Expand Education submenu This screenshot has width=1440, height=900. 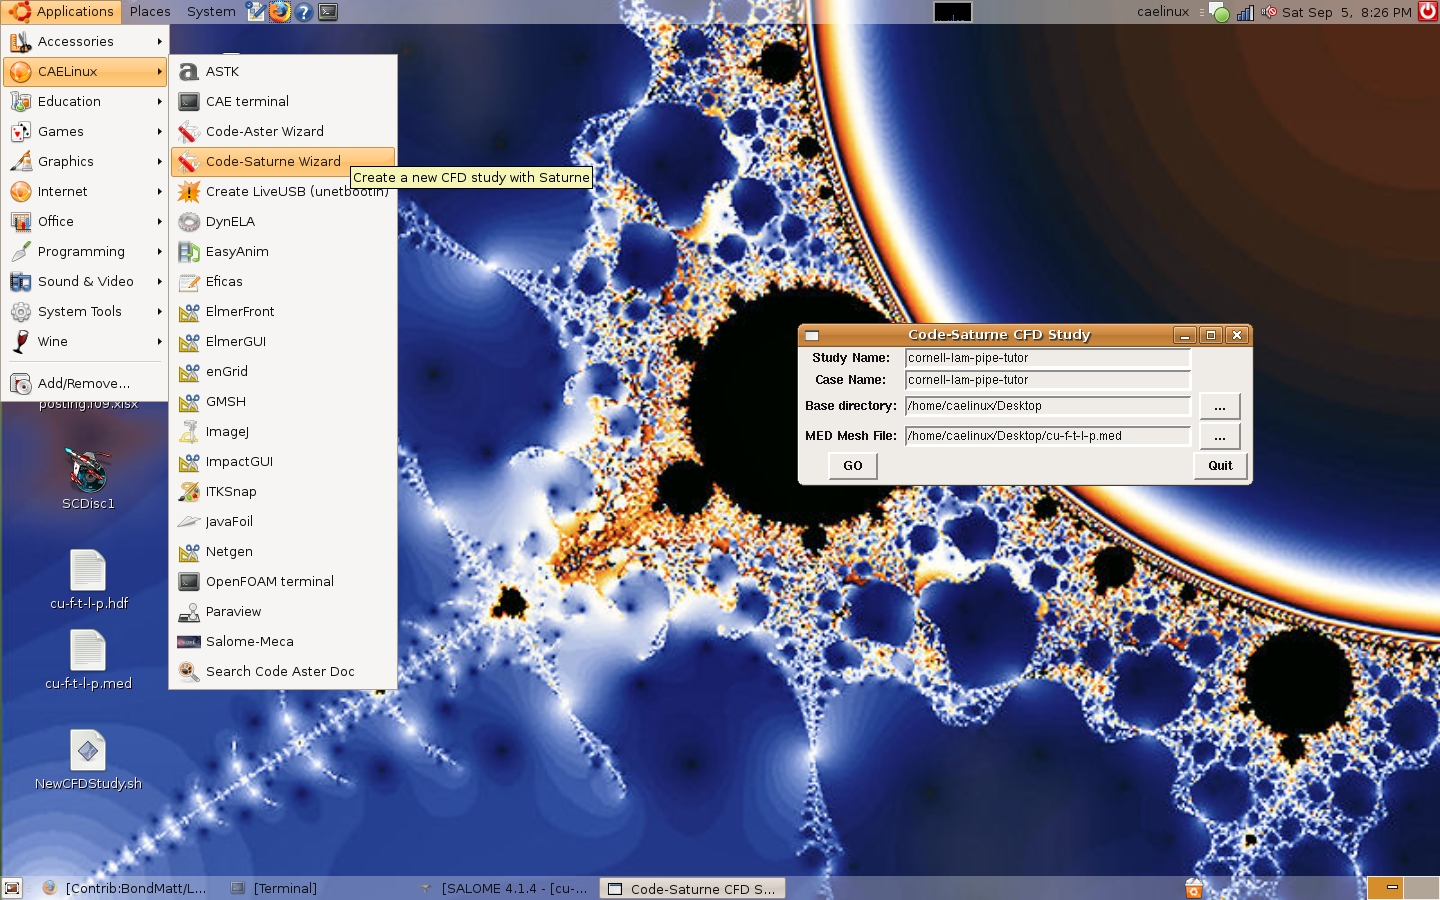[x=85, y=101]
